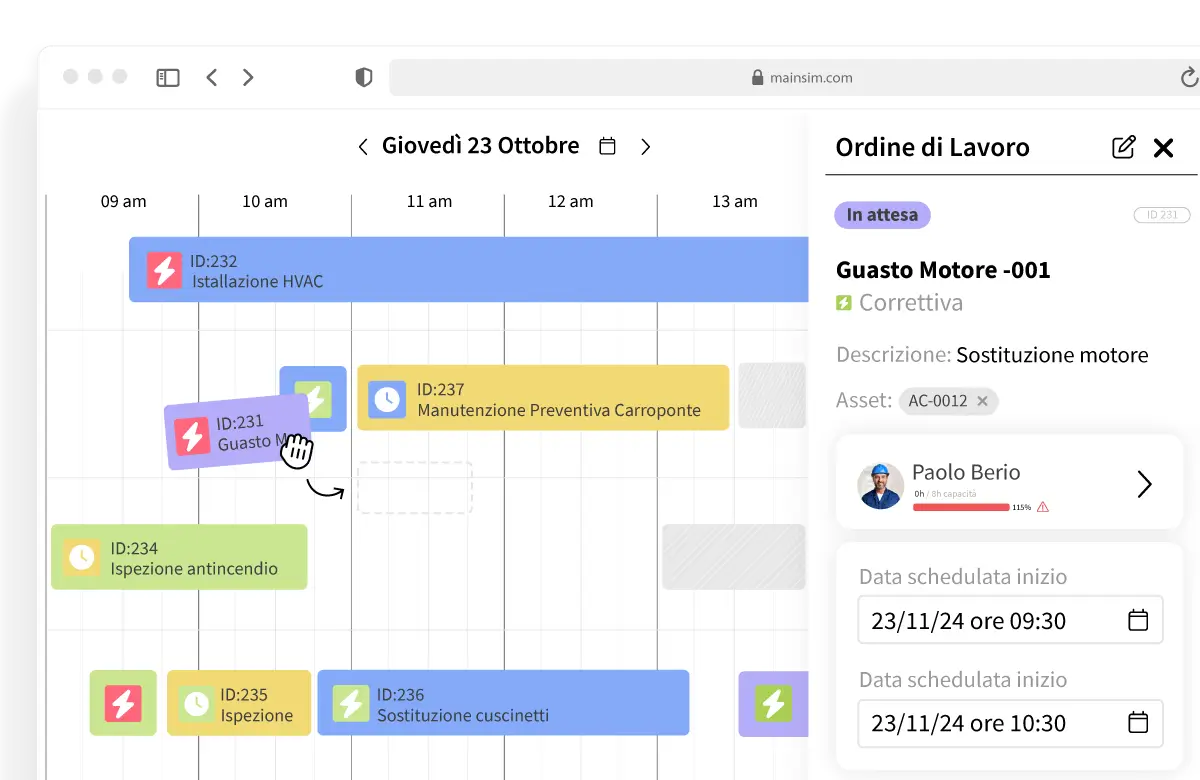Remove the AC-0012 asset tag
Image resolution: width=1200 pixels, height=780 pixels.
pyautogui.click(x=982, y=401)
